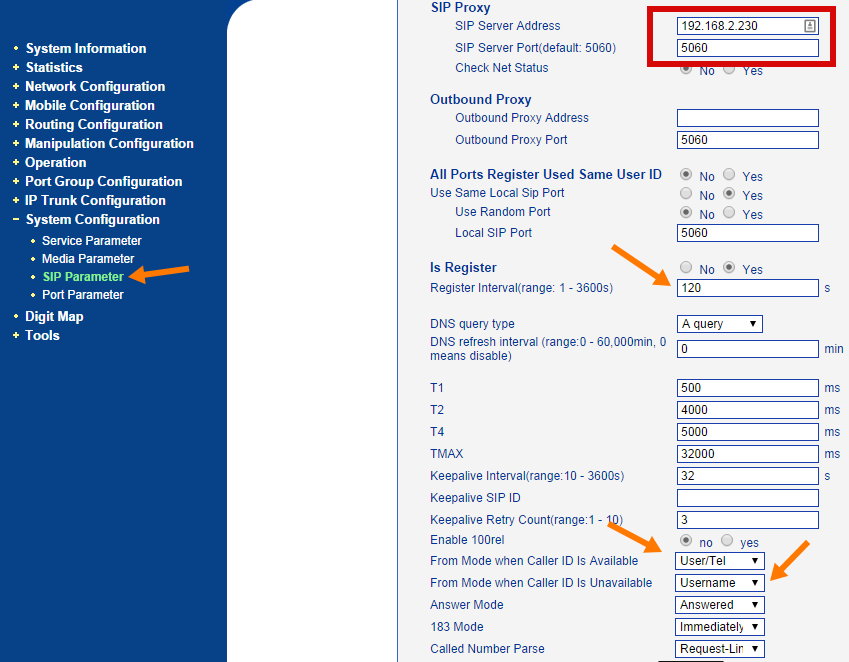The image size is (849, 662).
Task: Edit the SIP Server Port field
Action: point(747,48)
